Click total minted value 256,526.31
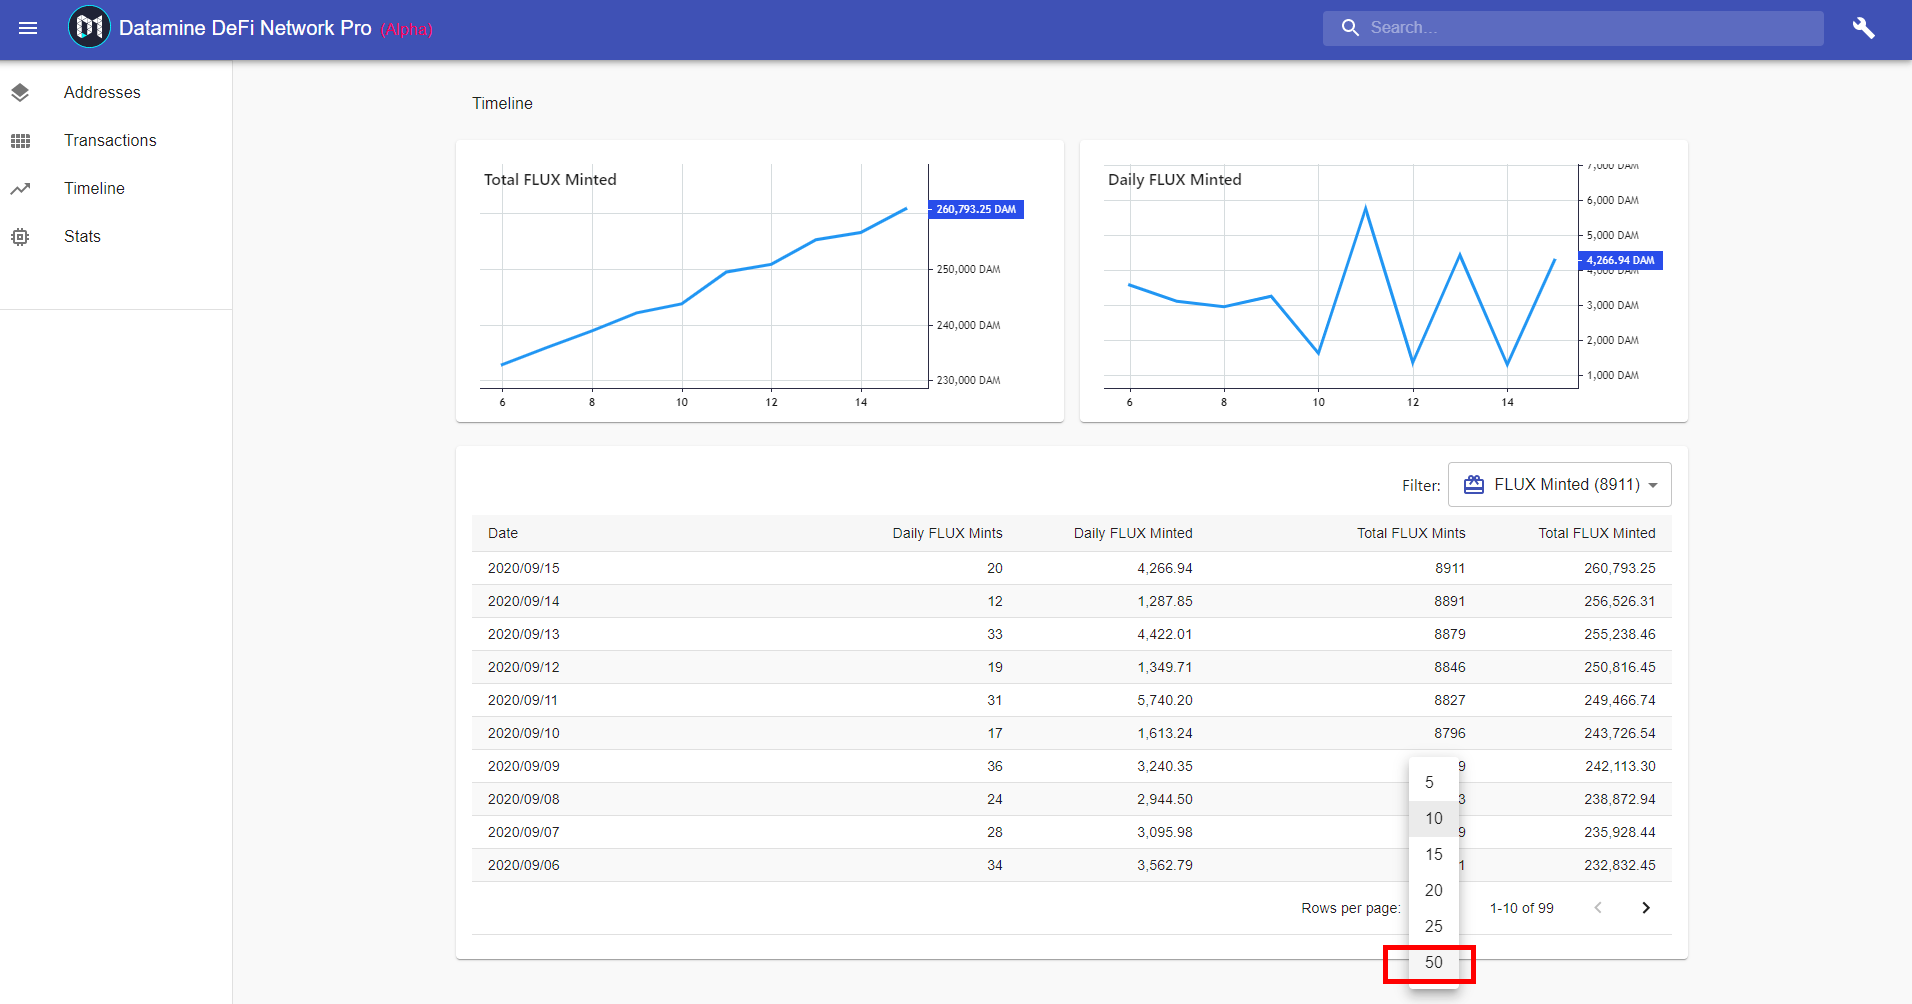Viewport: 1912px width, 1004px height. [x=1620, y=601]
